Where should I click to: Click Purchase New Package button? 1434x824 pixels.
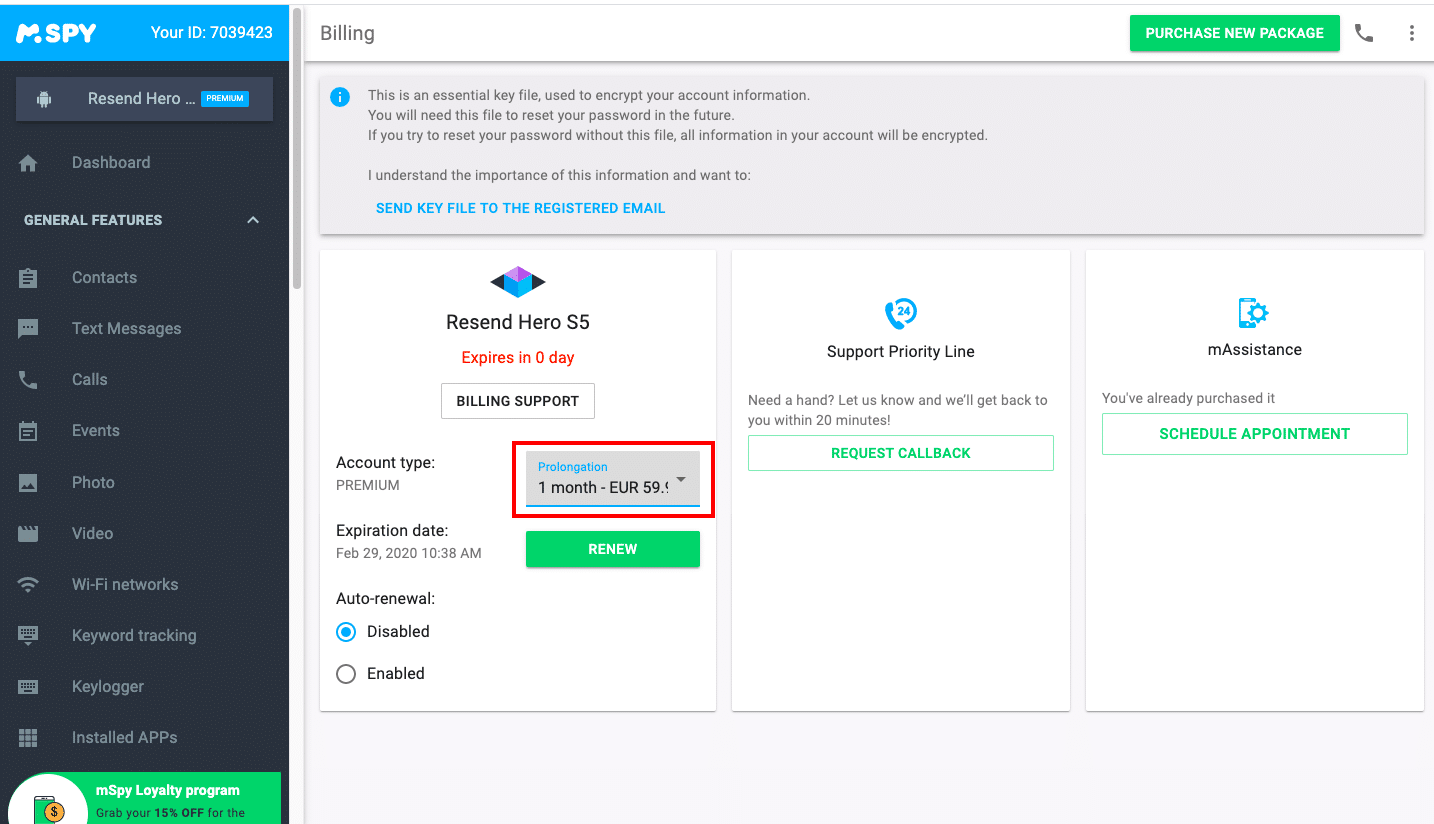tap(1234, 33)
